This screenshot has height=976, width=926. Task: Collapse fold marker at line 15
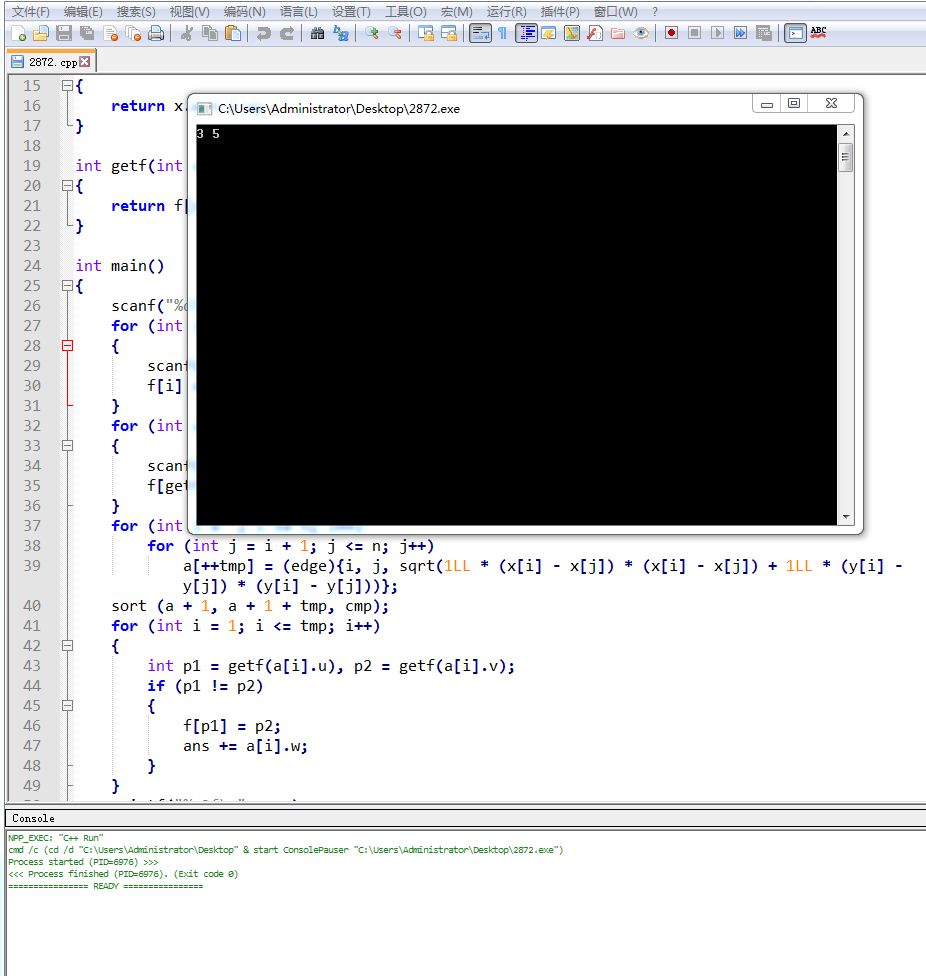[x=67, y=86]
